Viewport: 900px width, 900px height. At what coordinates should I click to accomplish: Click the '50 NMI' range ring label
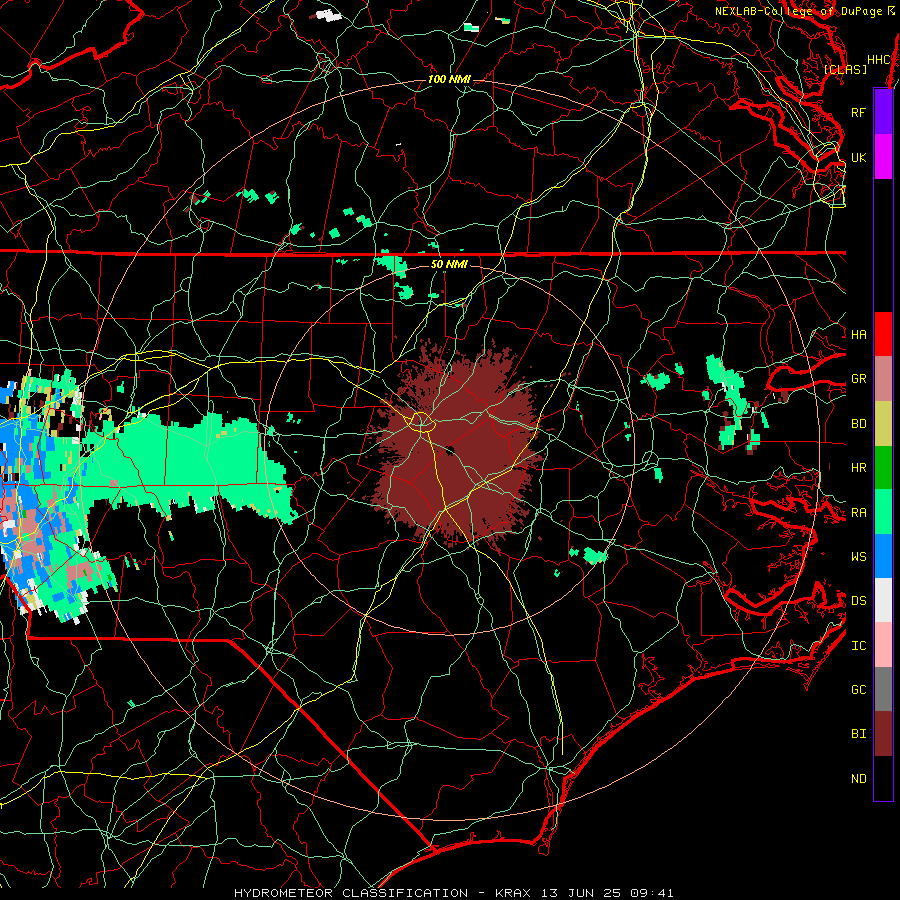coord(449,264)
